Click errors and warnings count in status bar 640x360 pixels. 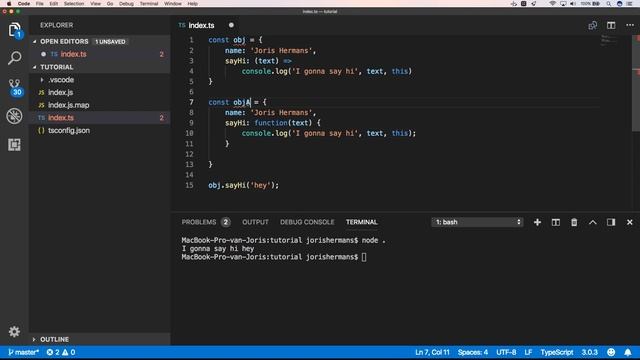tap(60, 352)
